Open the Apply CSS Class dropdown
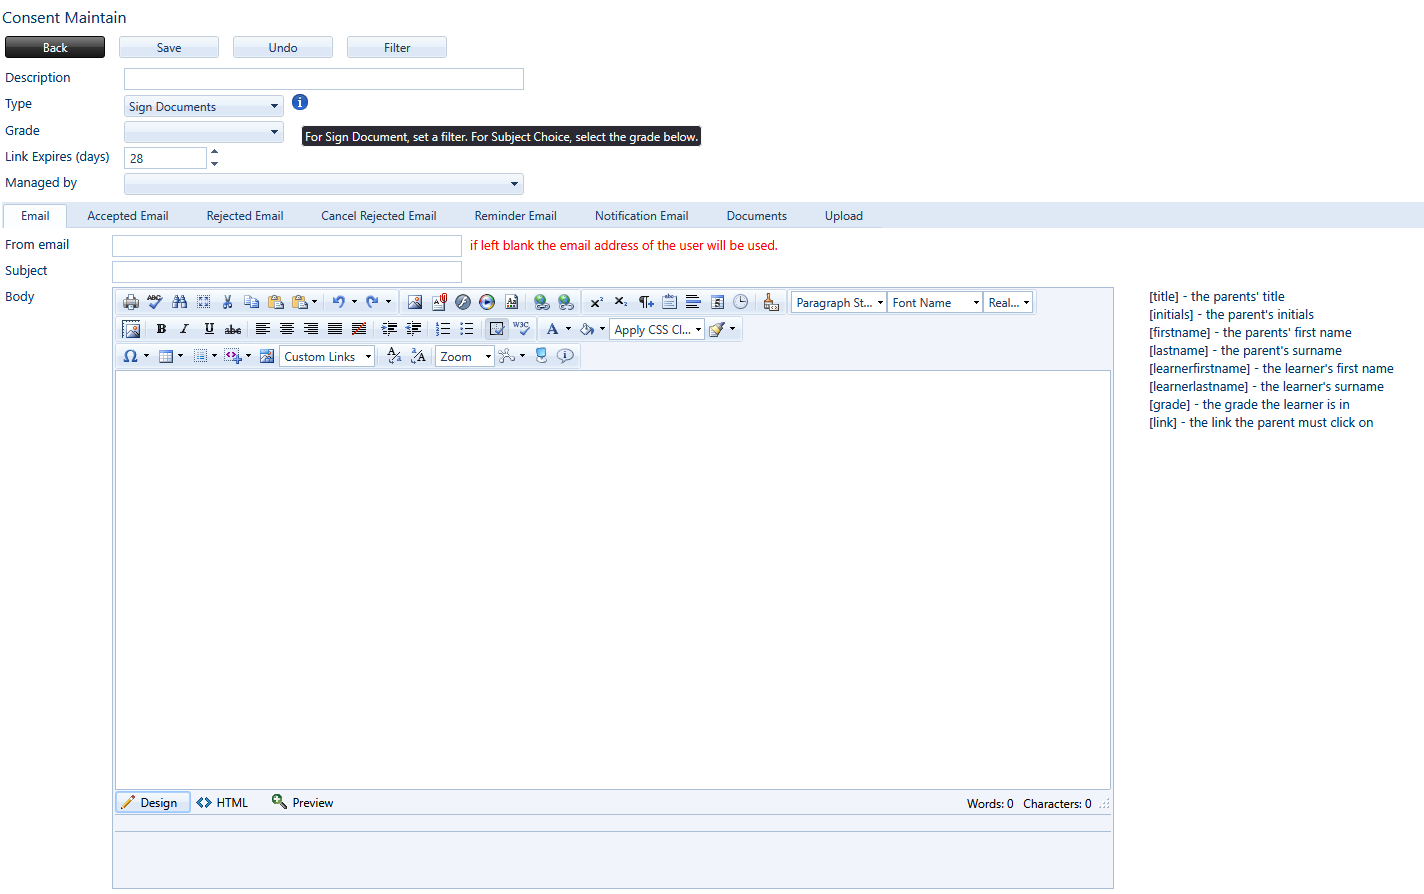 point(657,329)
